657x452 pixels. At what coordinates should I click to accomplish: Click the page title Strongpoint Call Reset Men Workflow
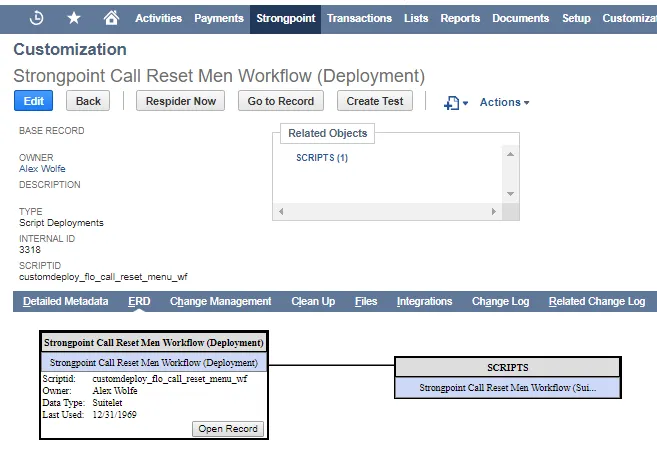pos(219,76)
